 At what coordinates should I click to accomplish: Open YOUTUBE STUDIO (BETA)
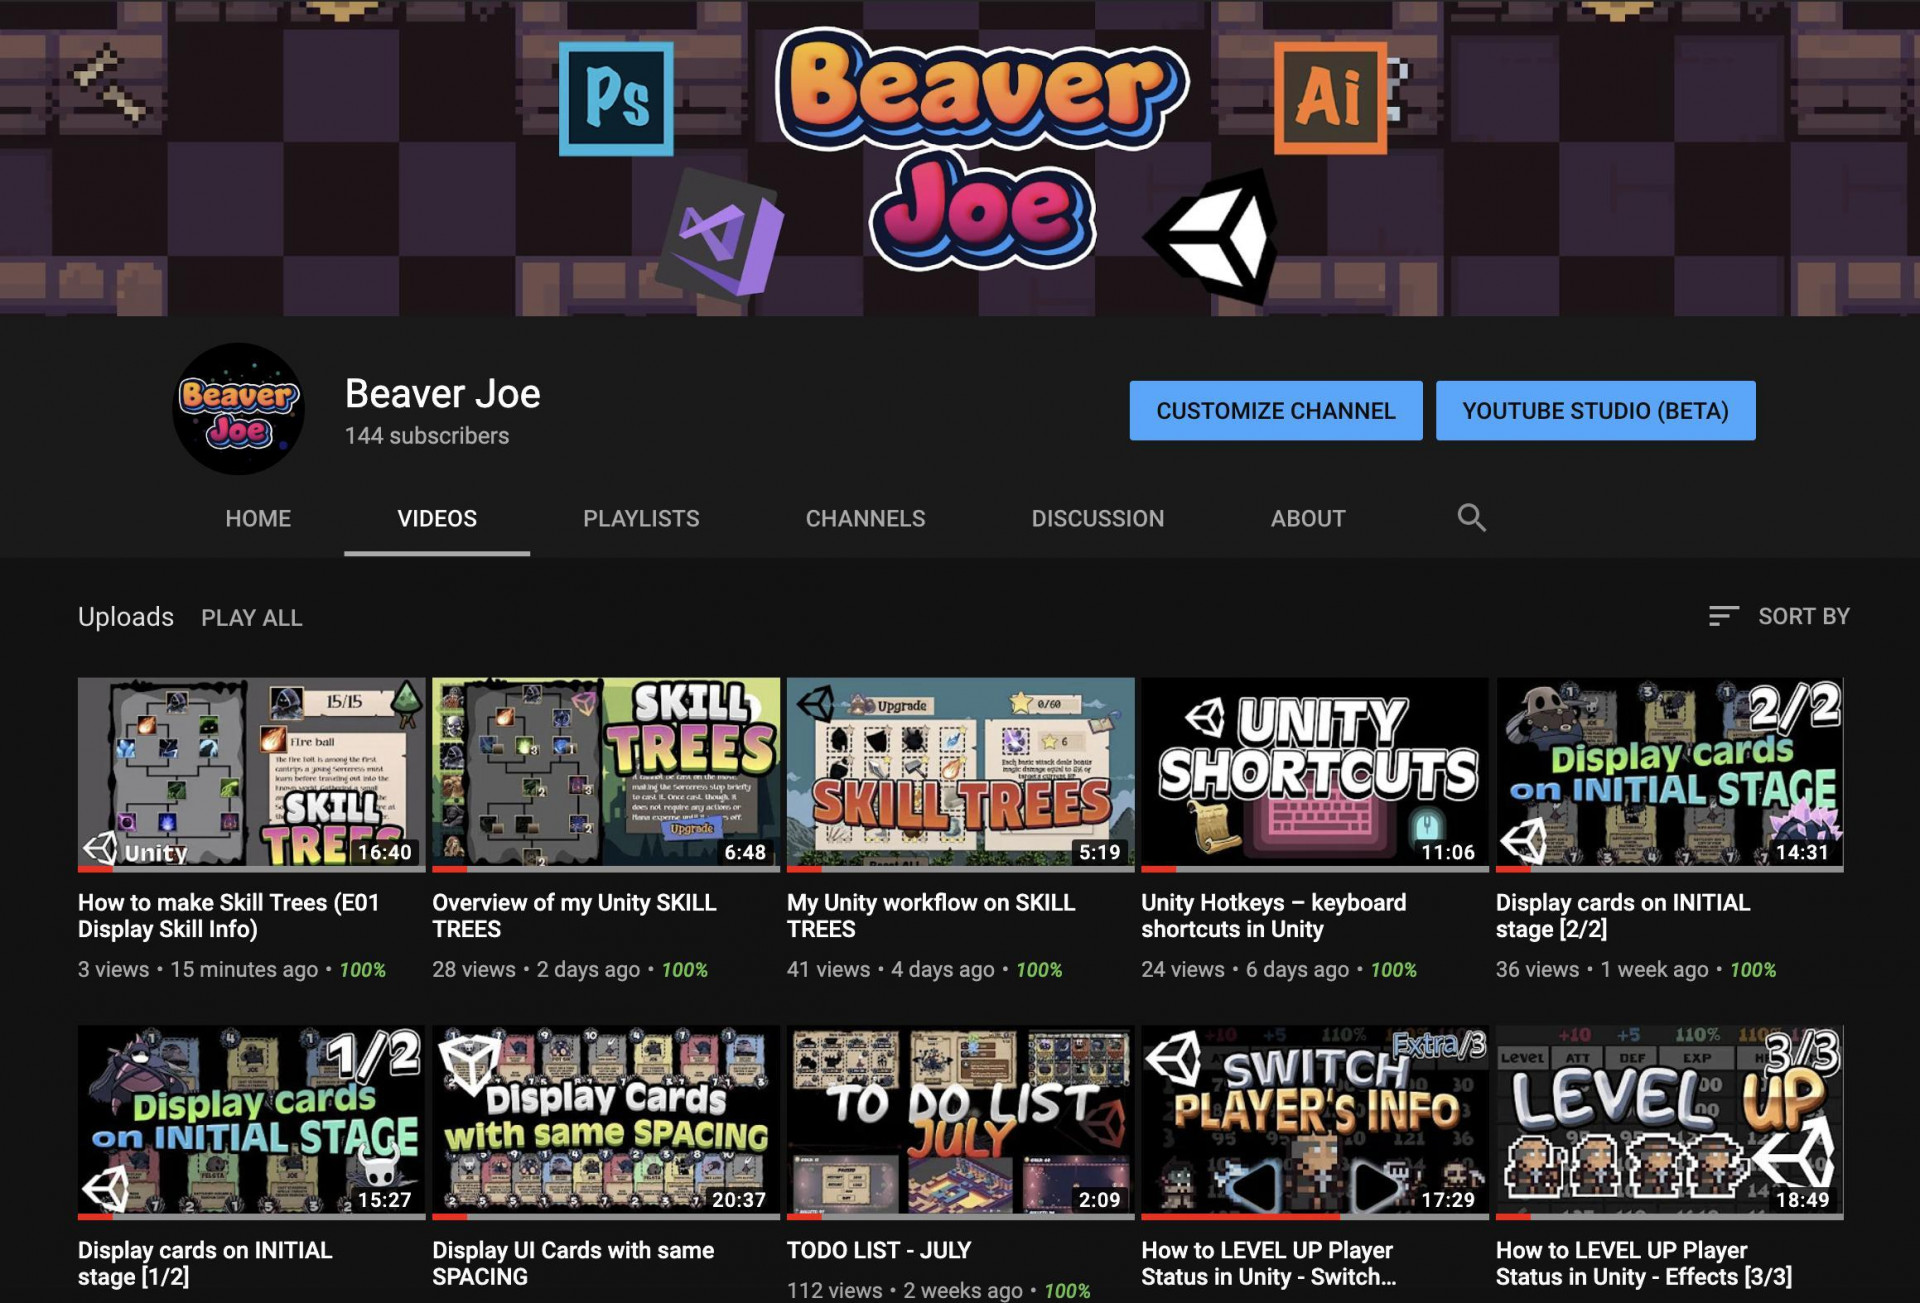pyautogui.click(x=1596, y=410)
